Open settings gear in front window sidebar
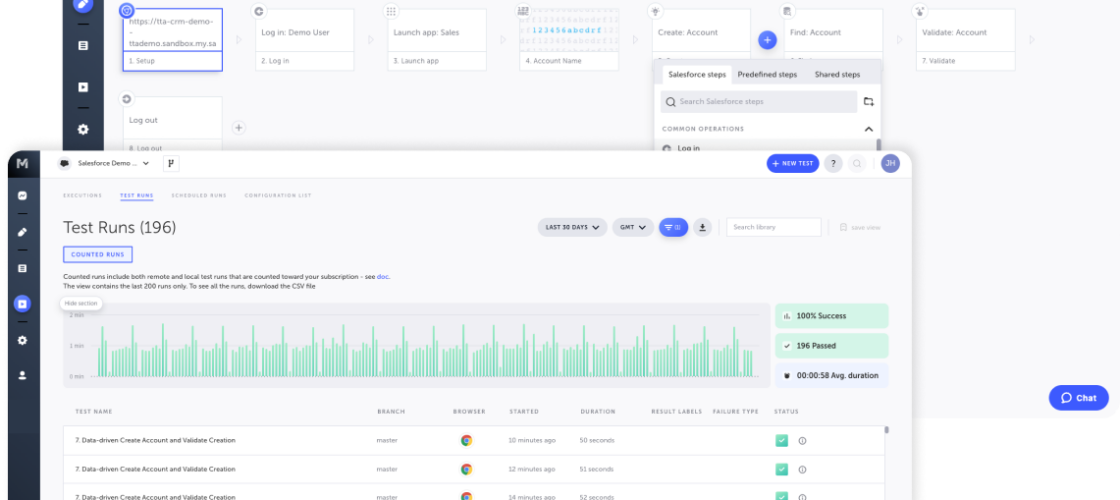Viewport: 1120px width, 500px height. coord(22,340)
